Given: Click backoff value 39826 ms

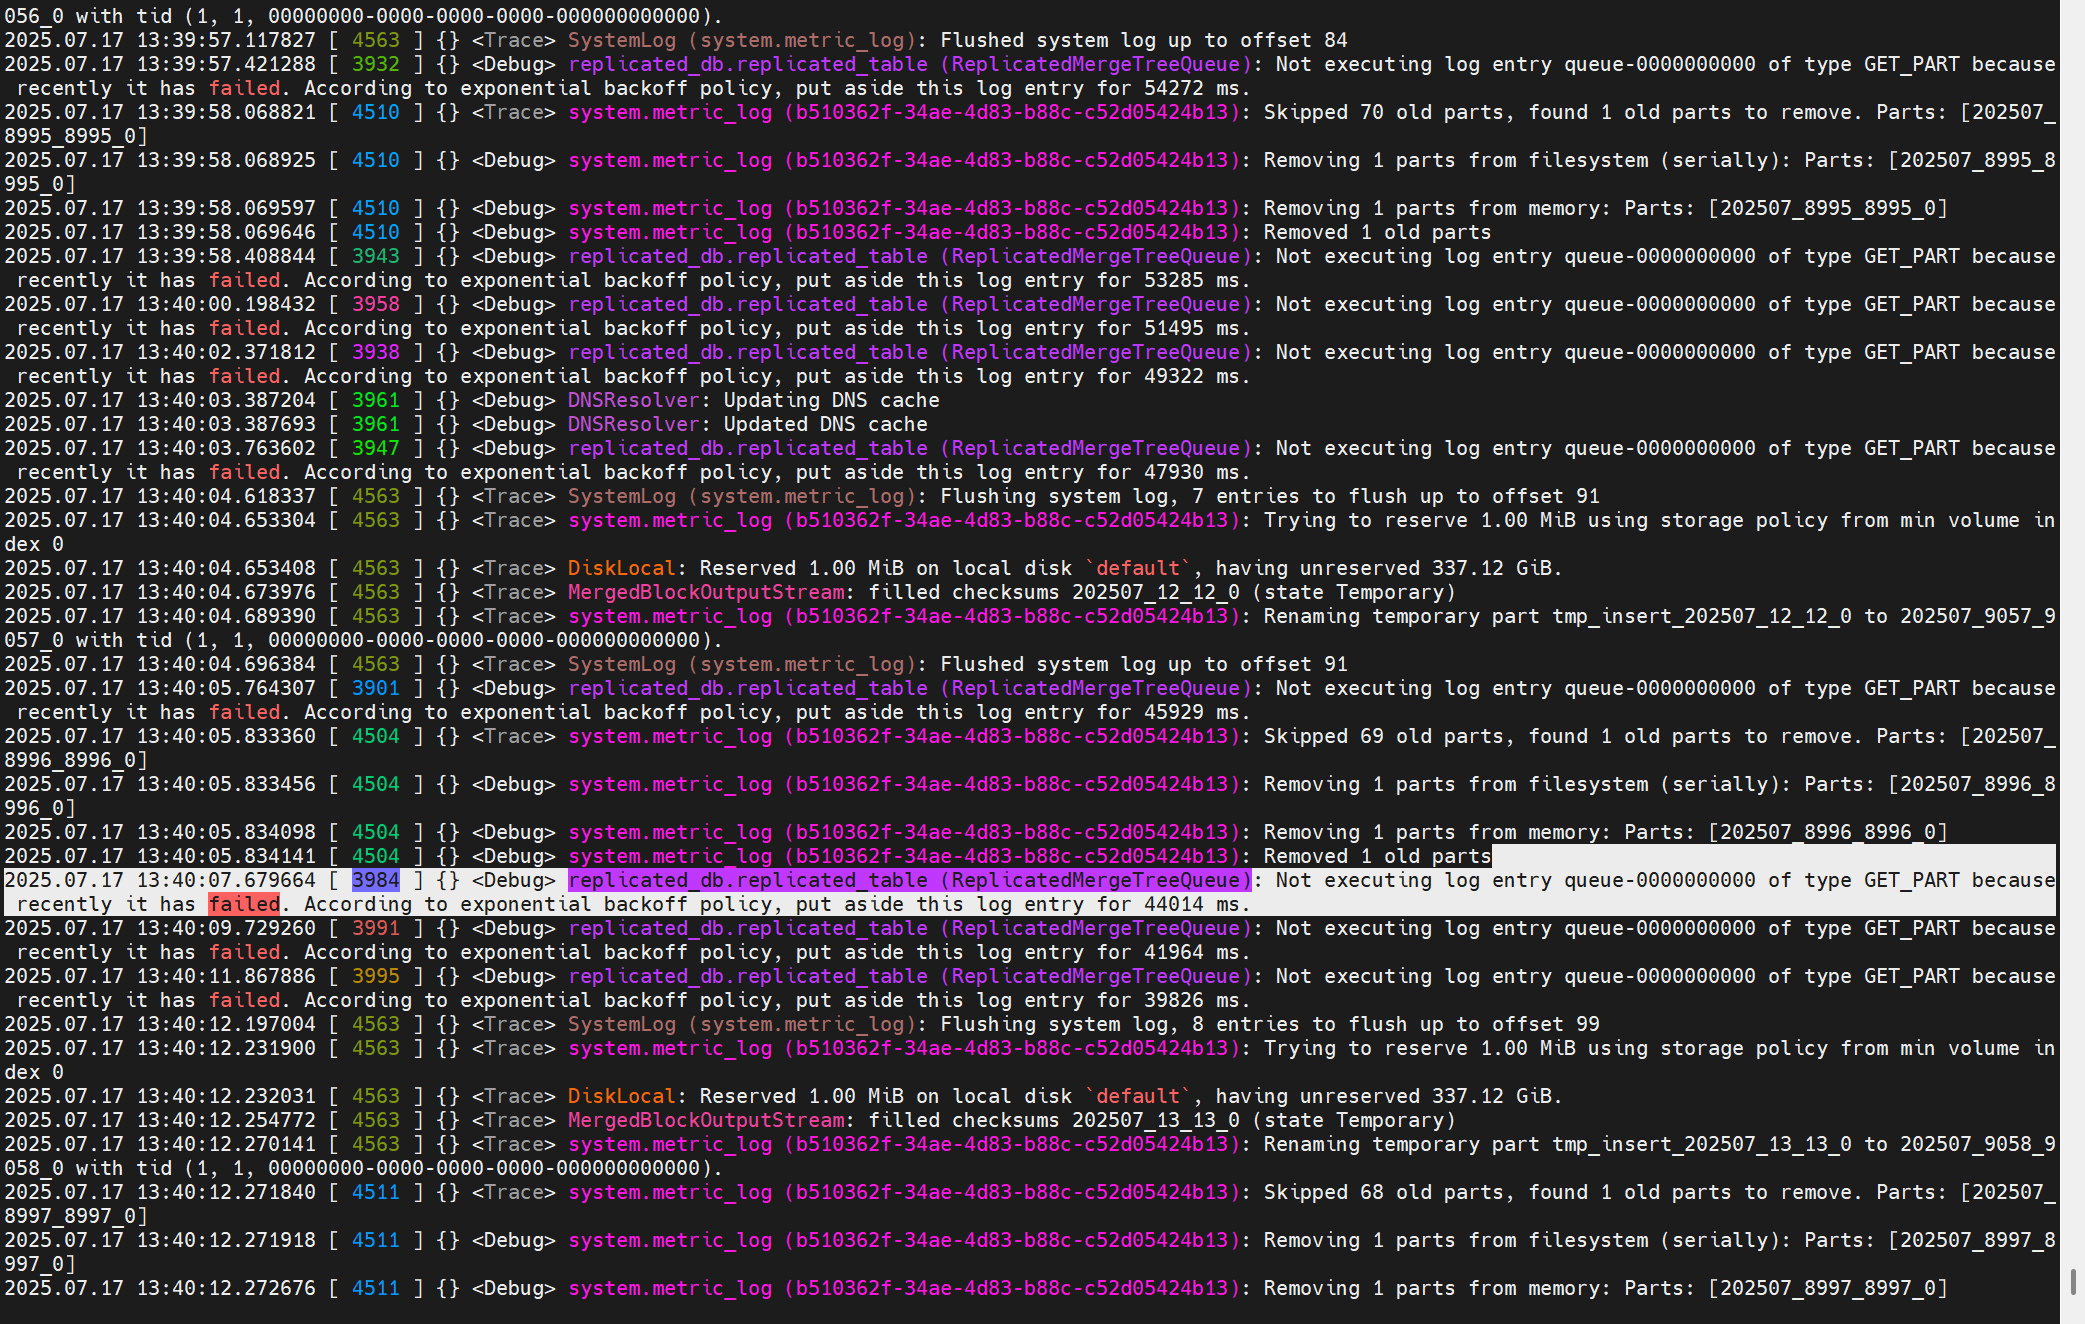Looking at the screenshot, I should tap(1192, 1000).
